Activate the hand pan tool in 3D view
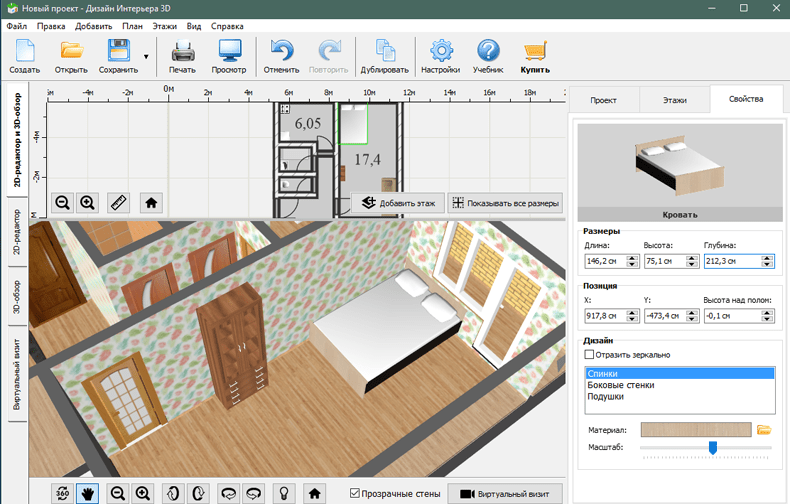The image size is (790, 504). [88, 493]
